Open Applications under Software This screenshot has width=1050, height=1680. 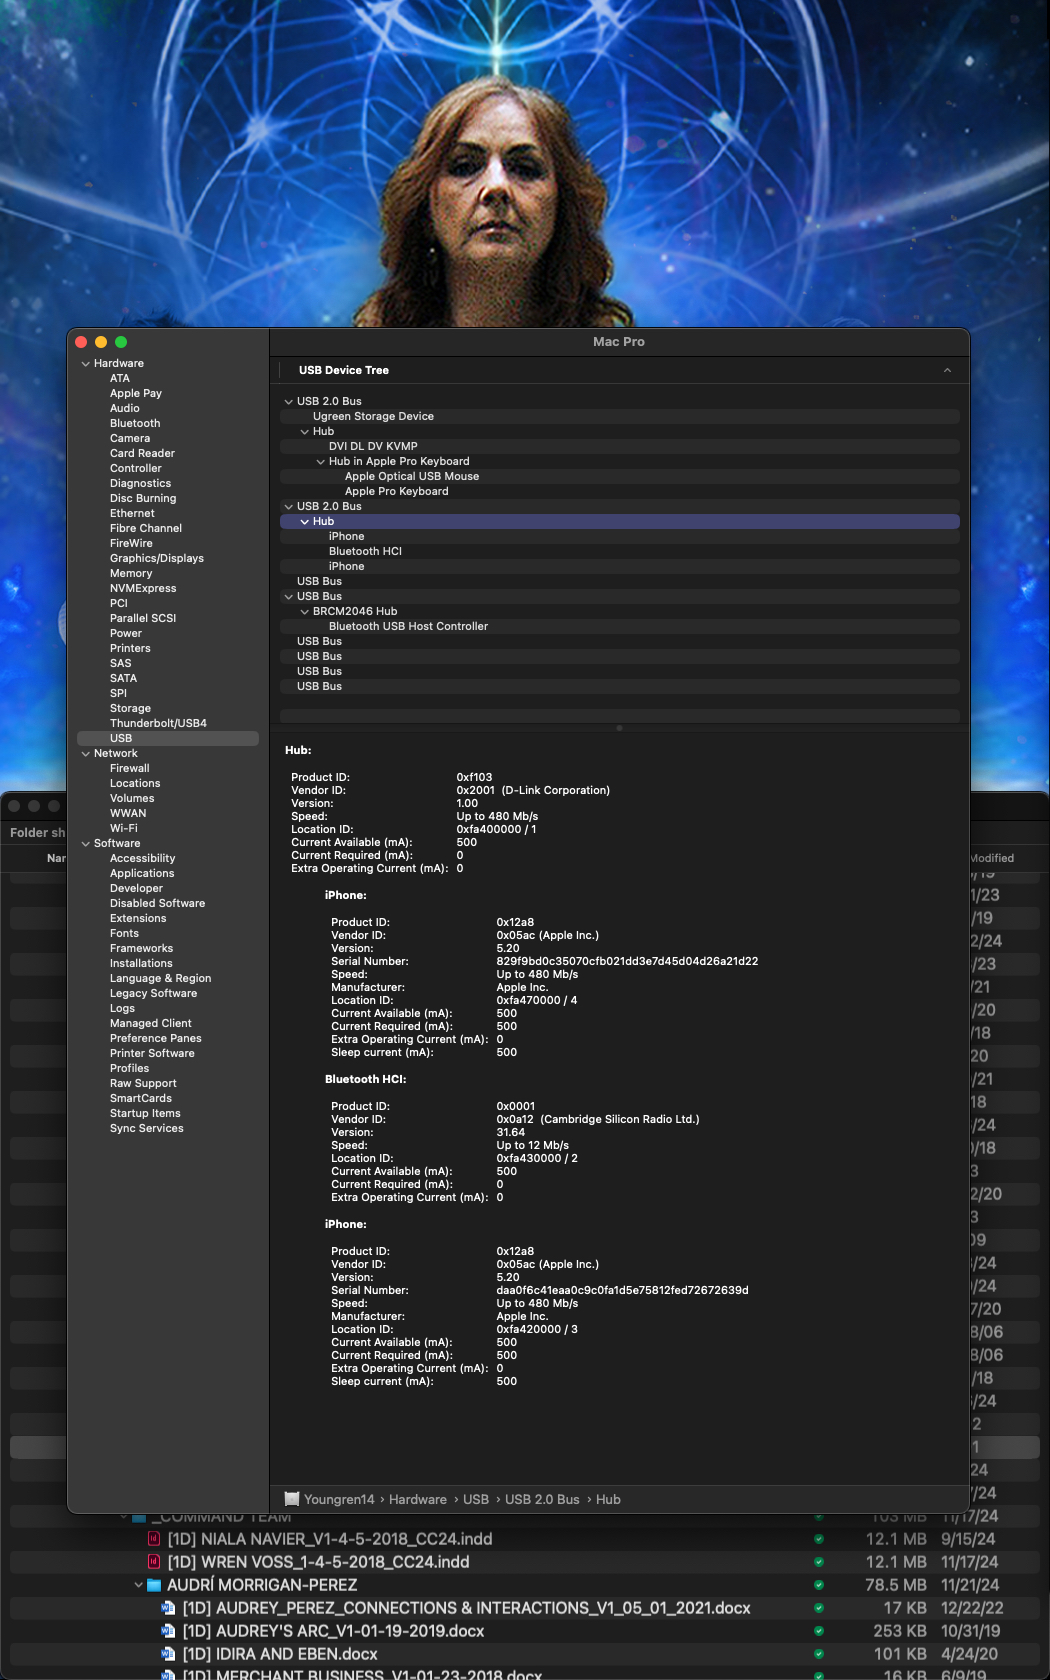coord(142,873)
